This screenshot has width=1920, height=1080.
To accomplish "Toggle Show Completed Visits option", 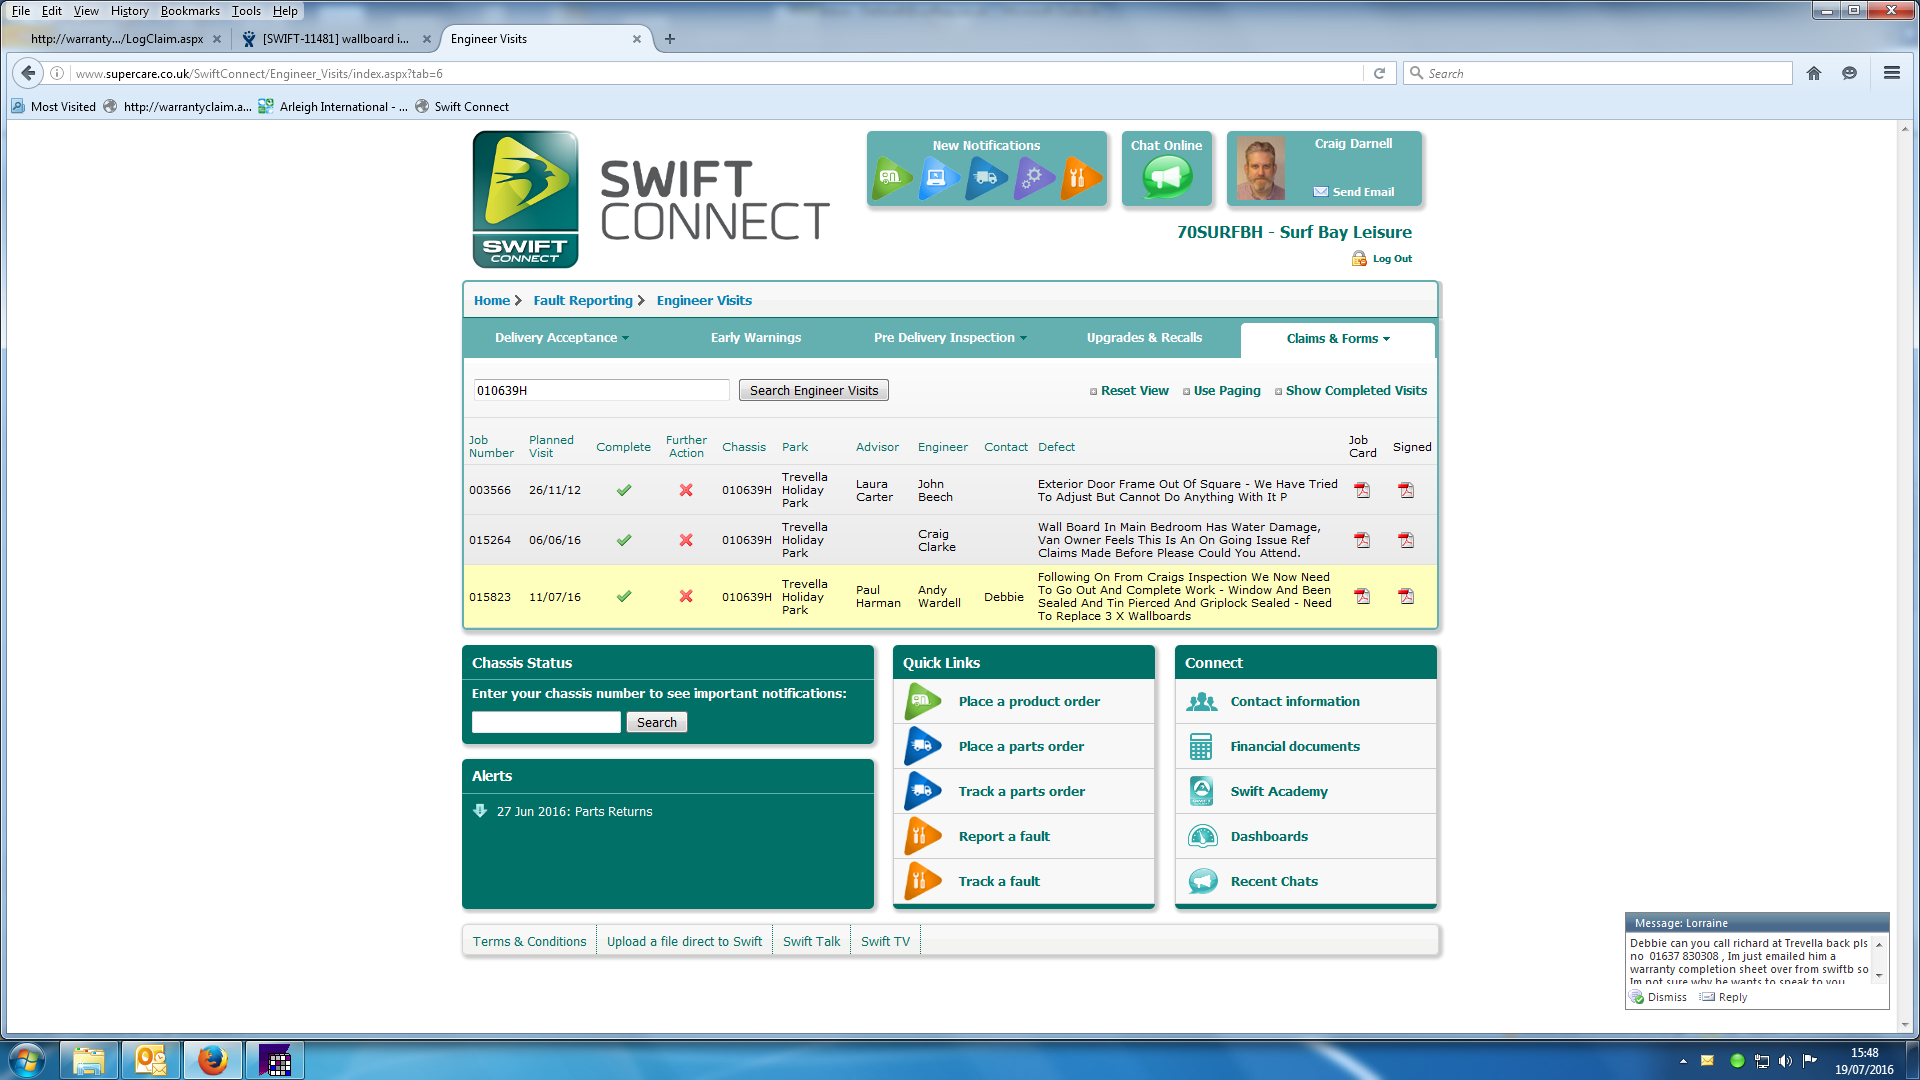I will [x=1355, y=391].
